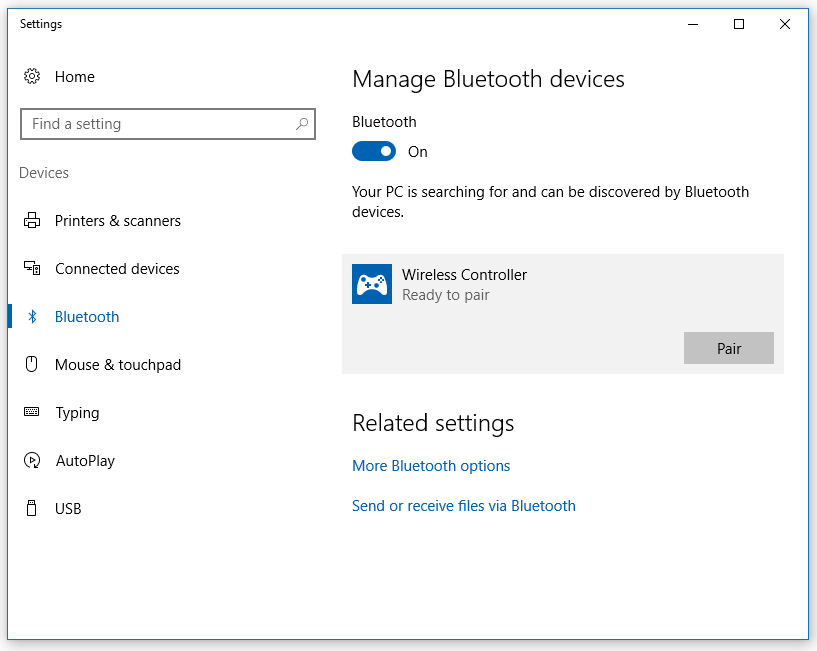Viewport: 817px width, 651px height.
Task: Click the Home gear icon
Action: click(x=32, y=76)
